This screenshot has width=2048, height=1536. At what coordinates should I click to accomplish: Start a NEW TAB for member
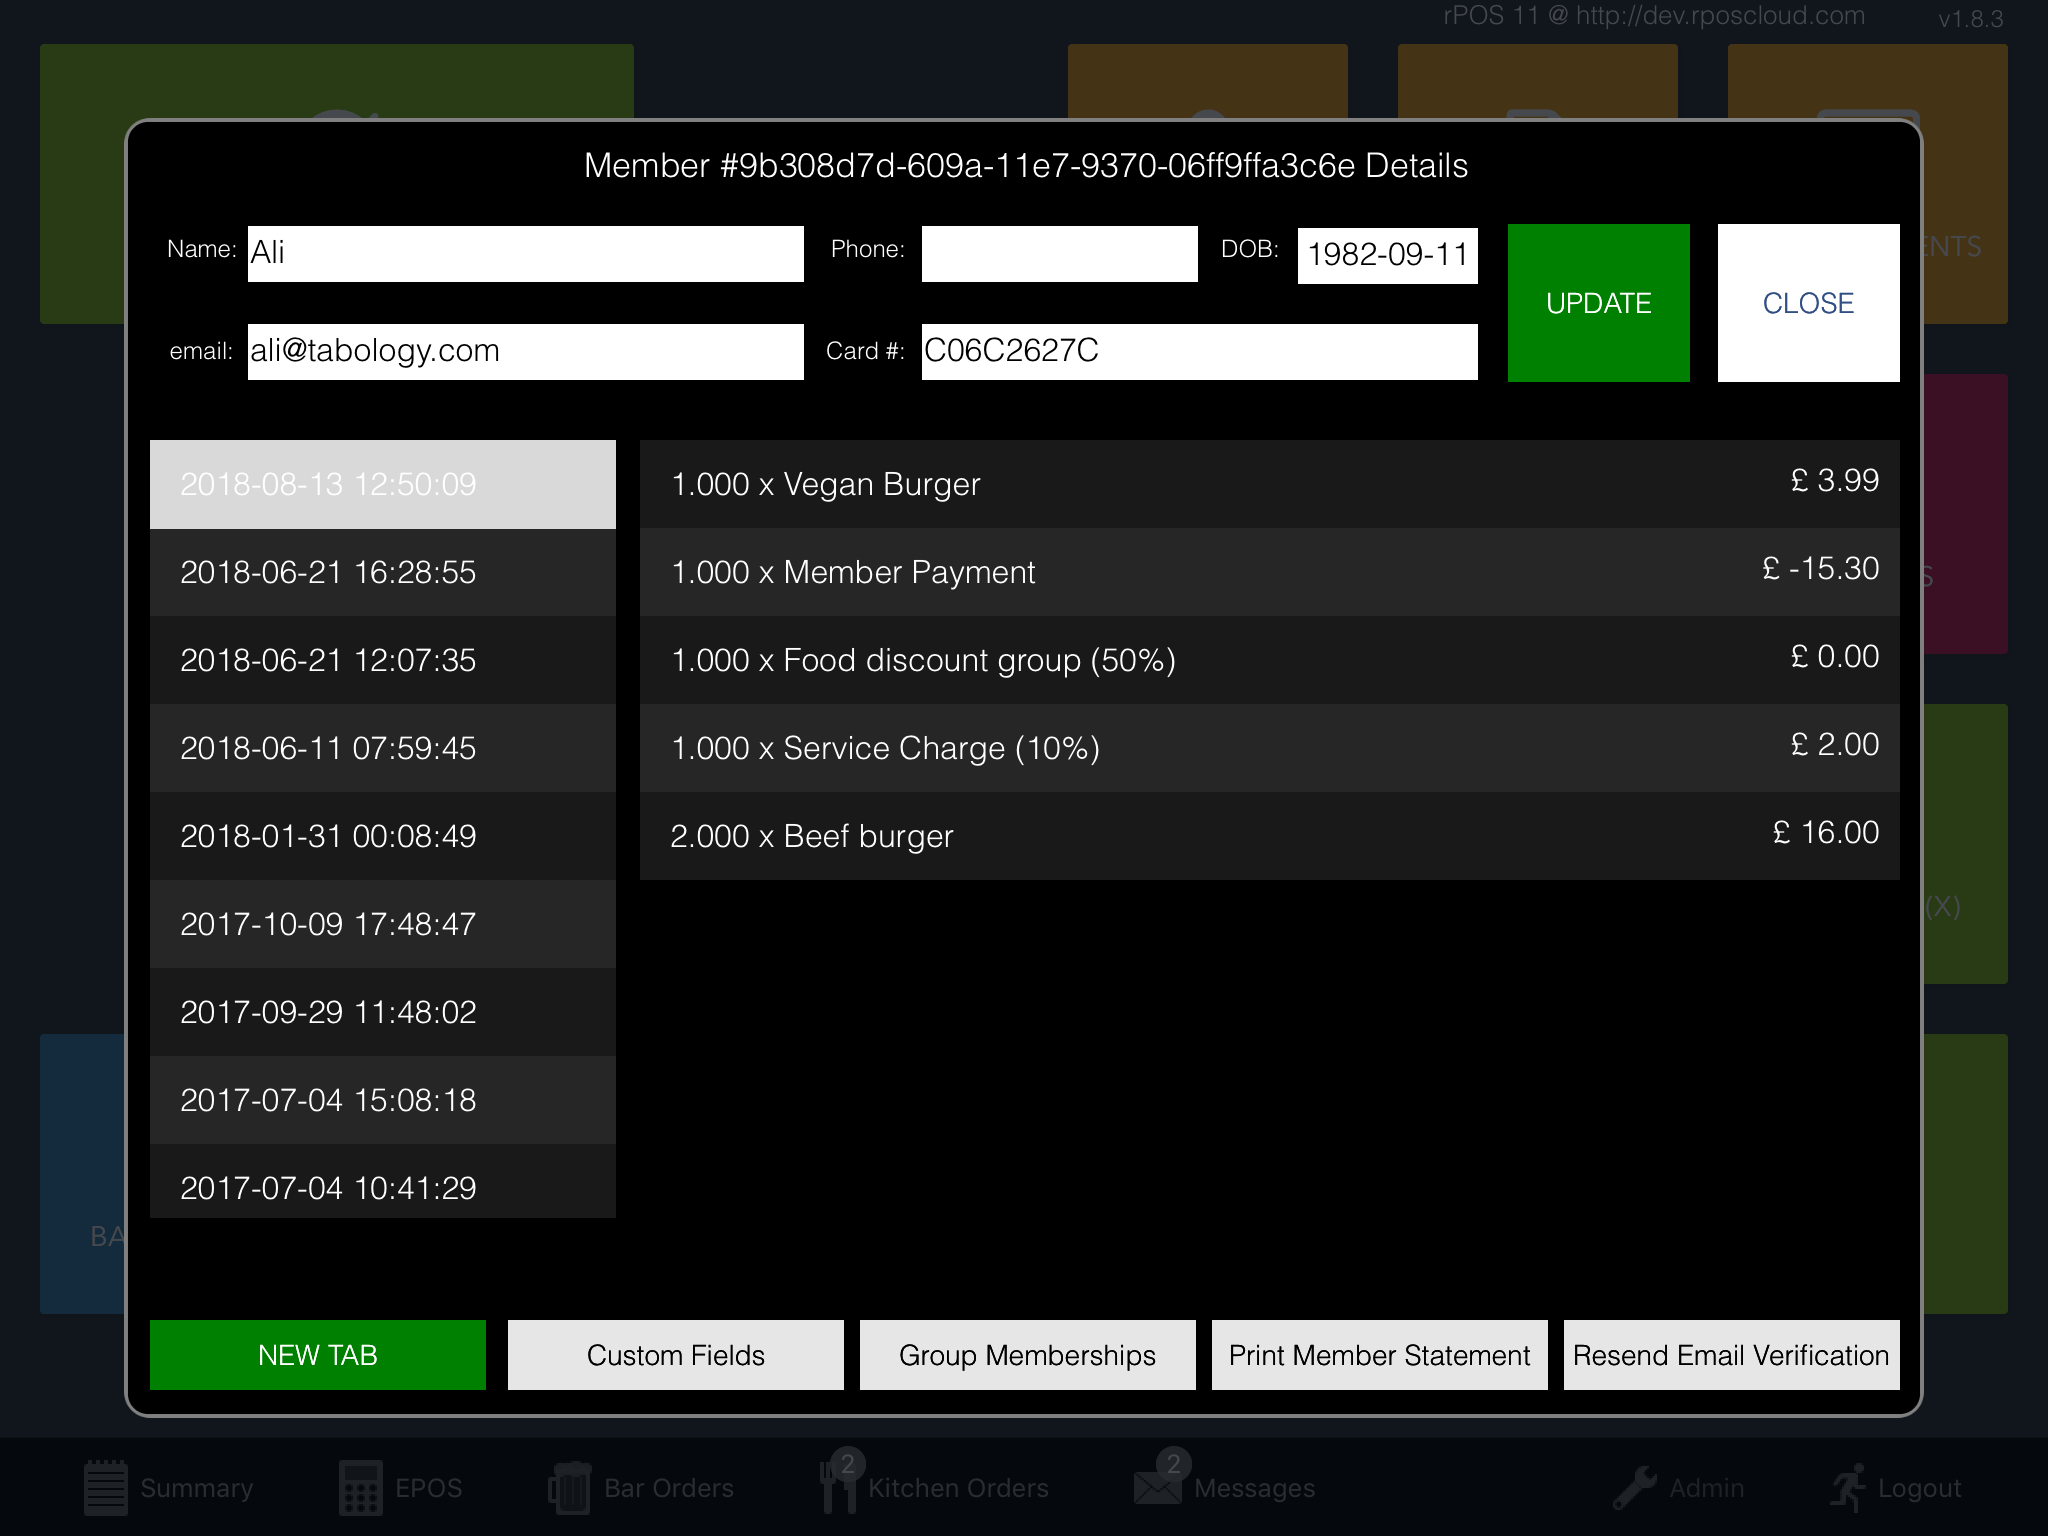click(x=318, y=1355)
